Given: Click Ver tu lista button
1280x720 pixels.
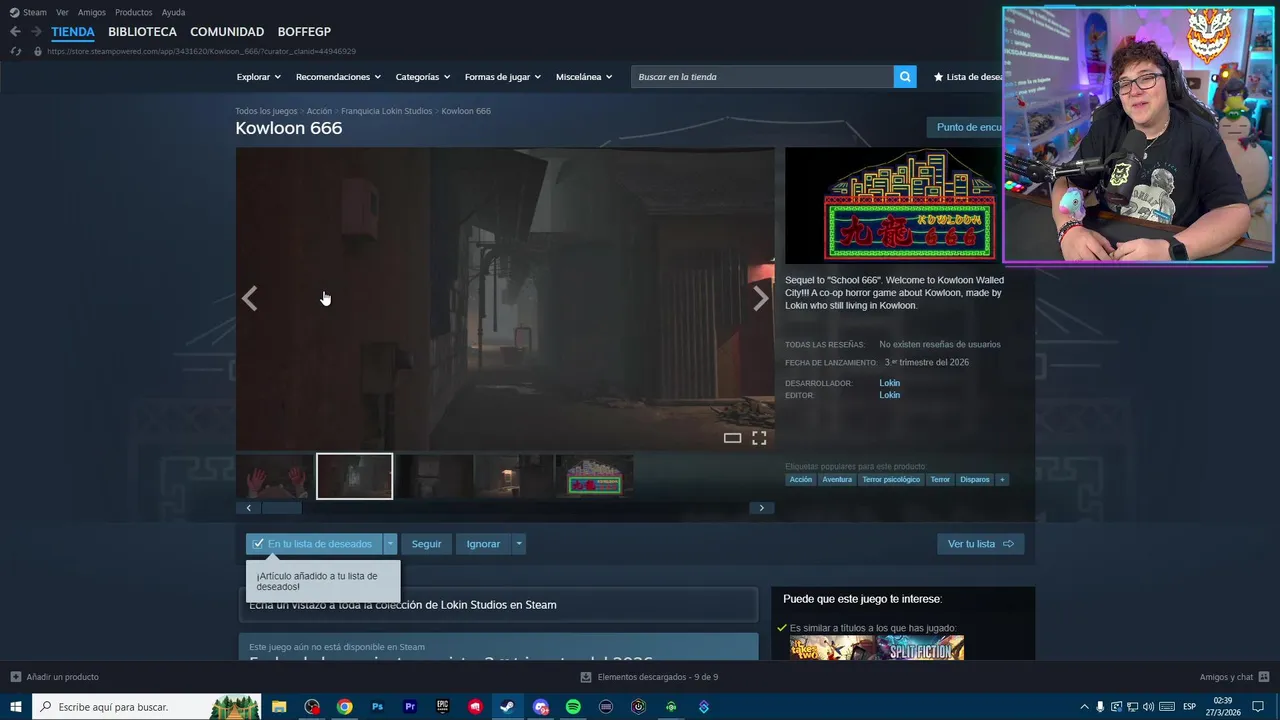Looking at the screenshot, I should point(980,544).
